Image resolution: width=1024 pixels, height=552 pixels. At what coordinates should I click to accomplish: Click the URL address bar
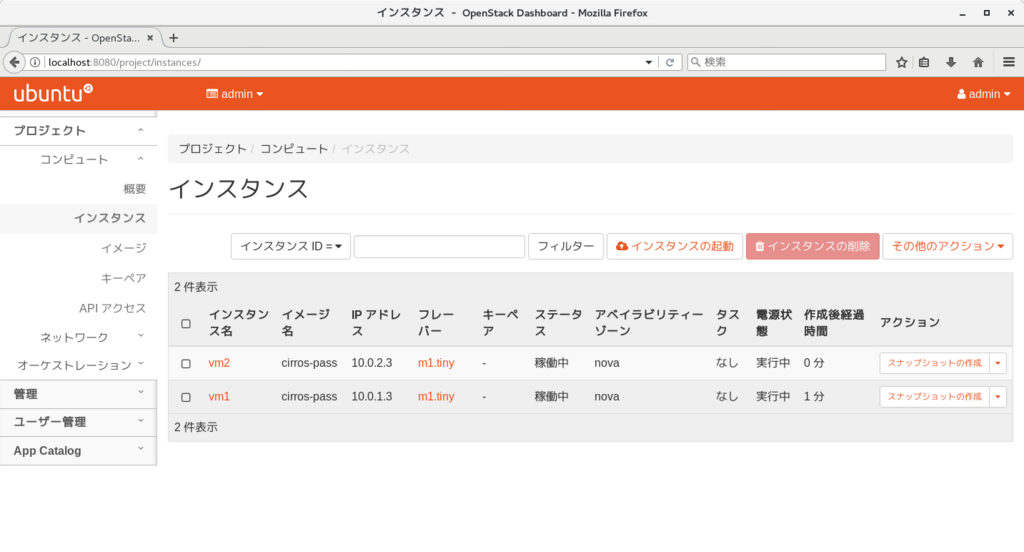(343, 62)
